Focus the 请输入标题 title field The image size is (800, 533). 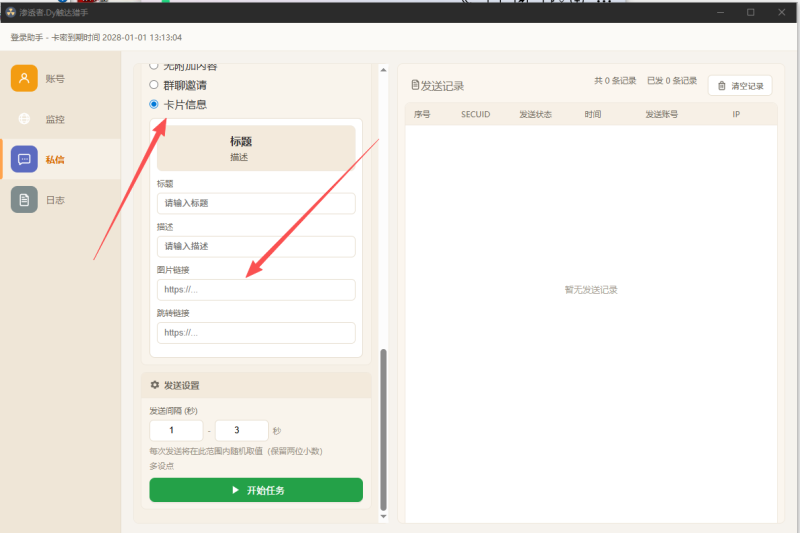tap(256, 203)
